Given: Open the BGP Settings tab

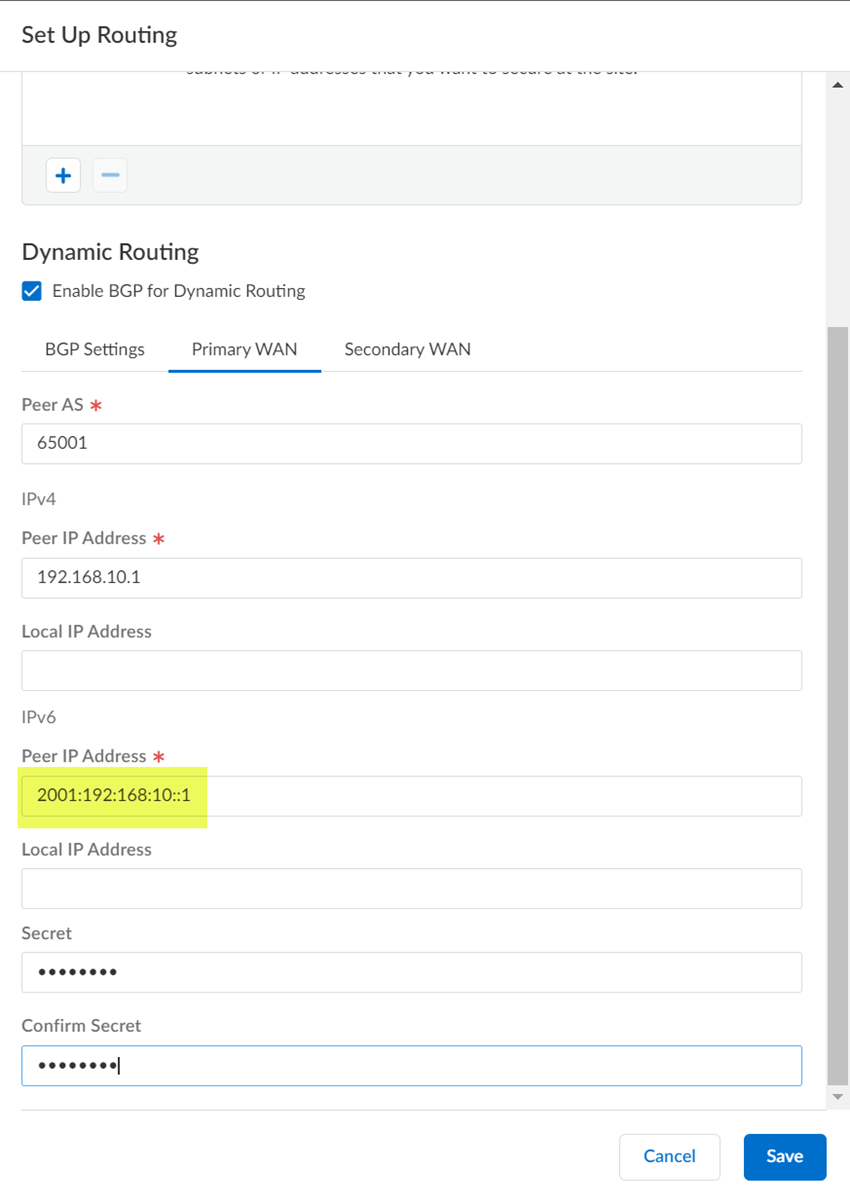Looking at the screenshot, I should 95,349.
